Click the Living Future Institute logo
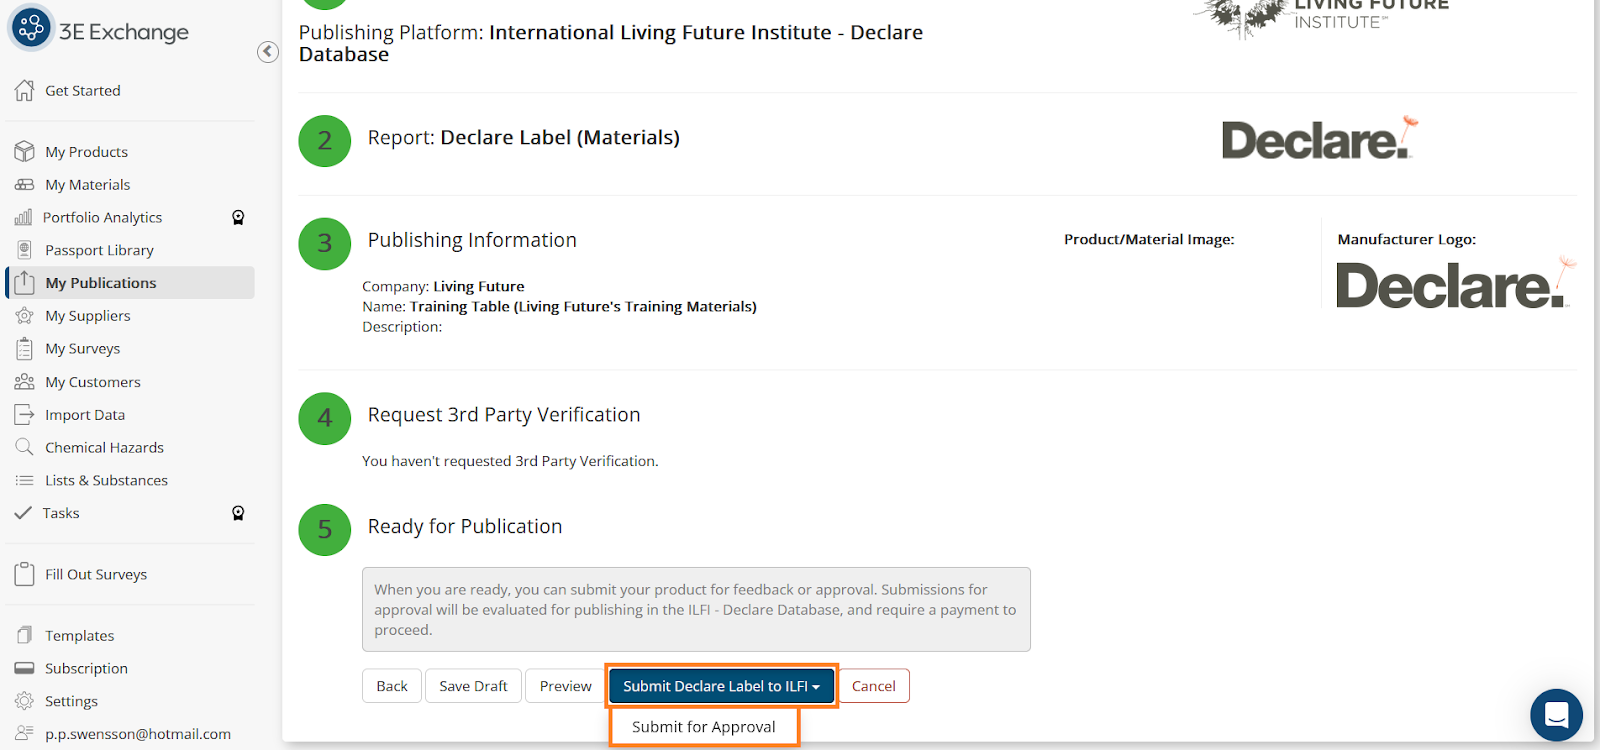The height and width of the screenshot is (750, 1600). coord(1320,18)
